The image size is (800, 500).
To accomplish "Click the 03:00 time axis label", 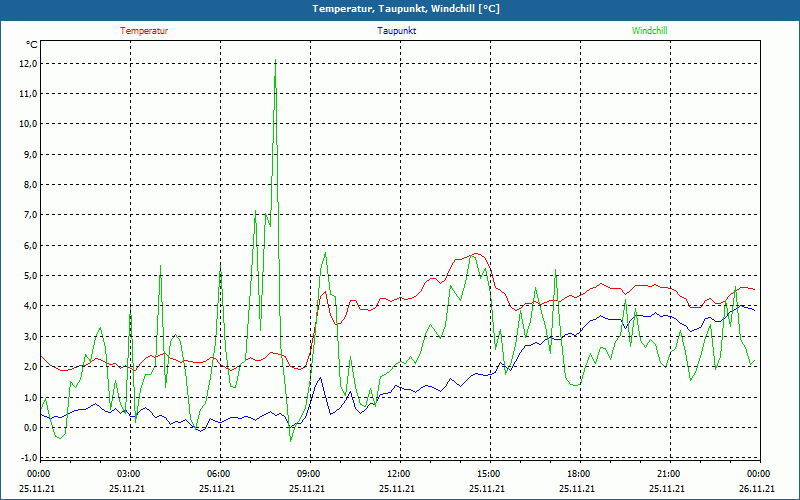I will 127,474.
